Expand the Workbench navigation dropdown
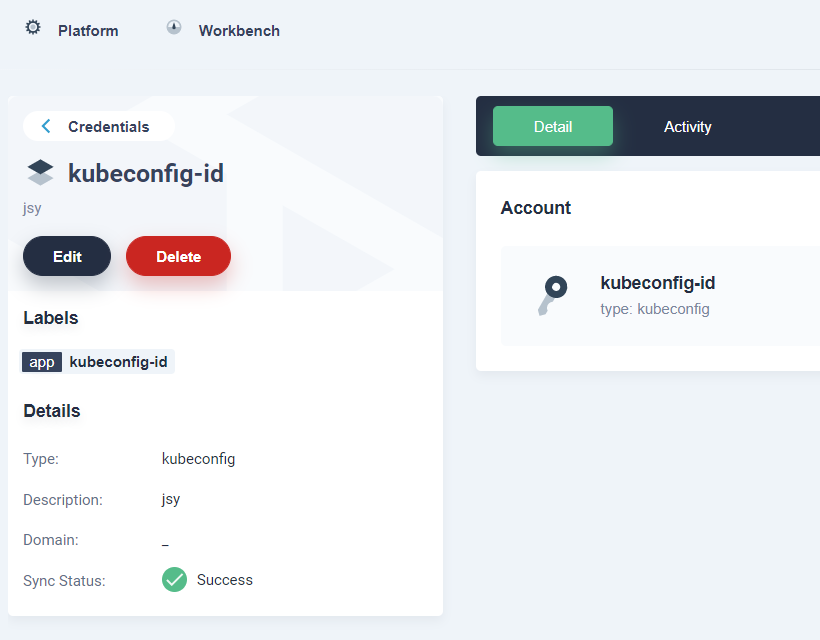Viewport: 820px width, 640px height. tap(239, 30)
